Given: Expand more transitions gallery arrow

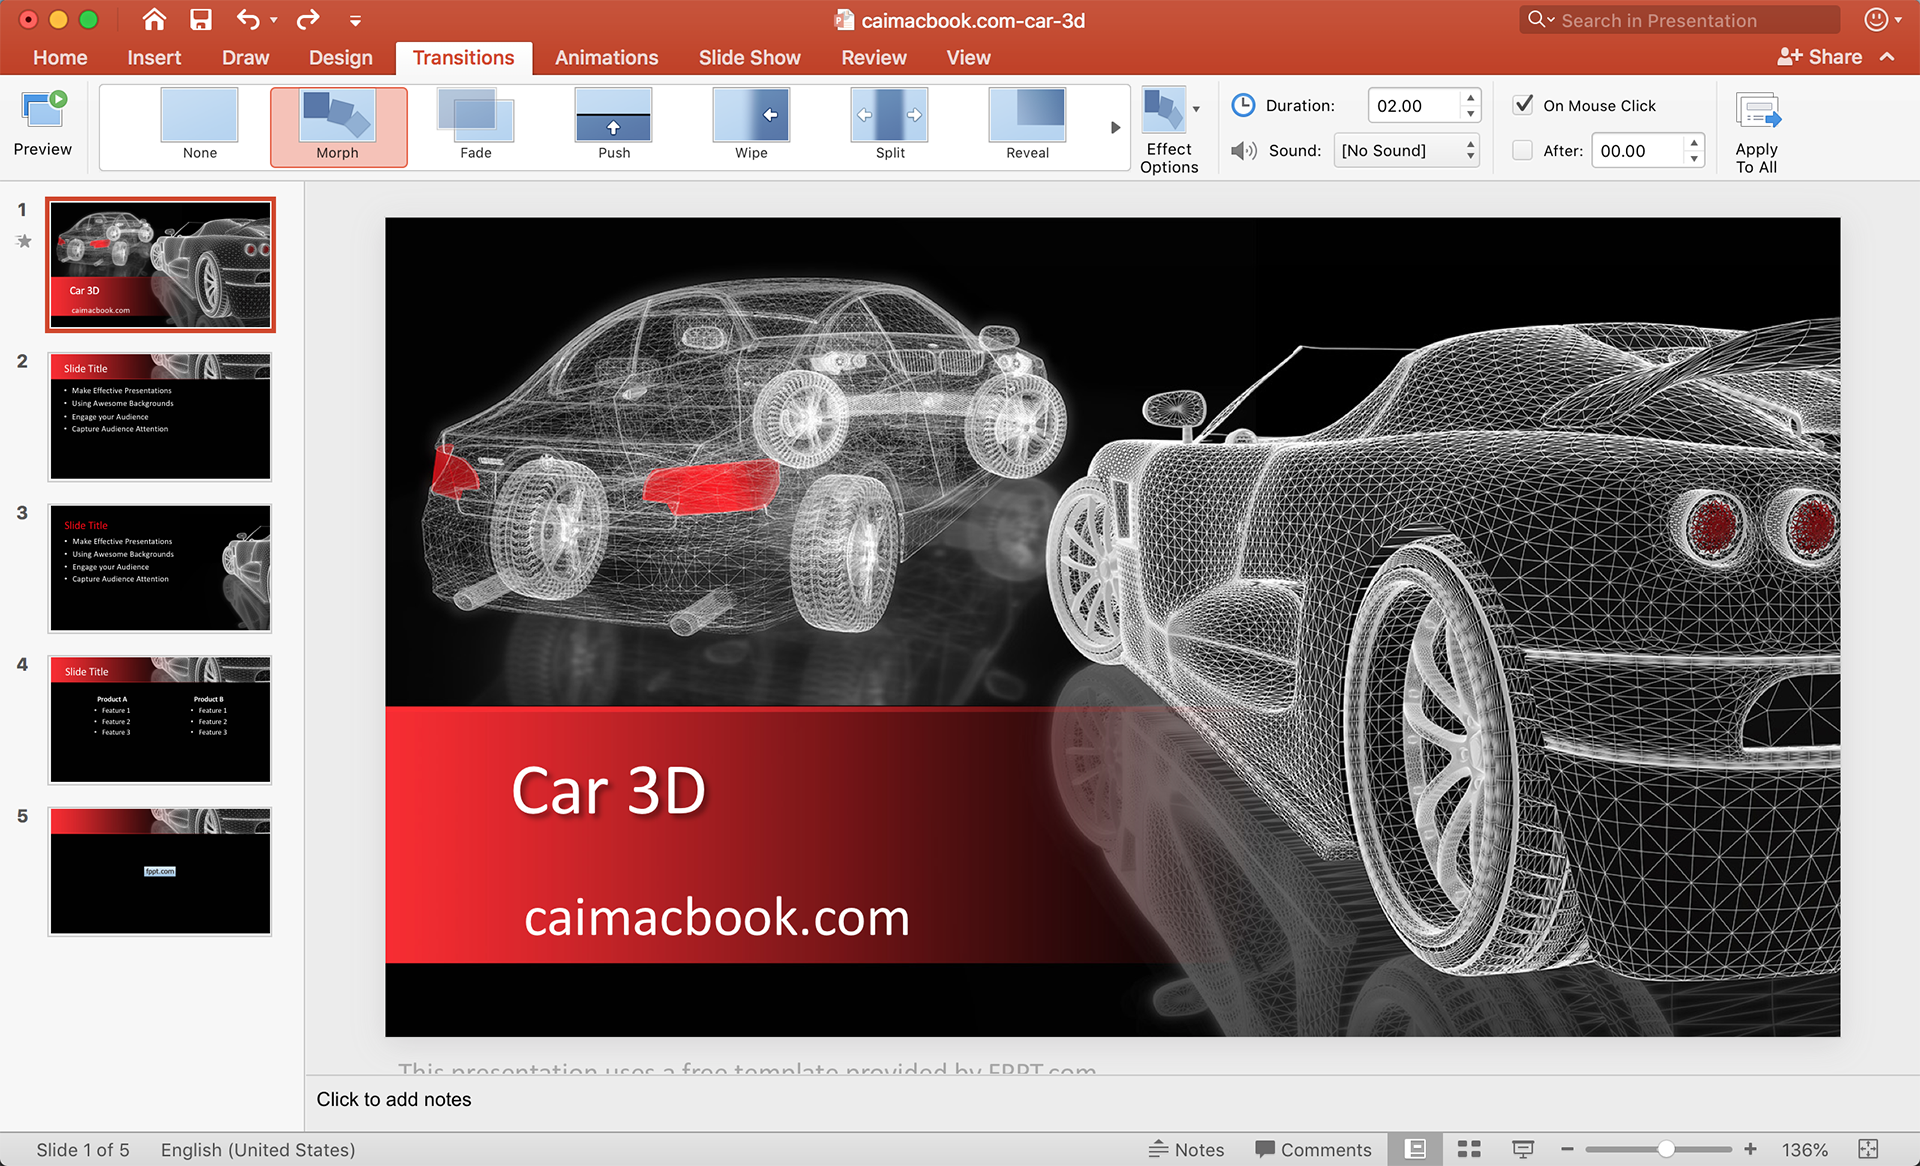Looking at the screenshot, I should point(1115,127).
